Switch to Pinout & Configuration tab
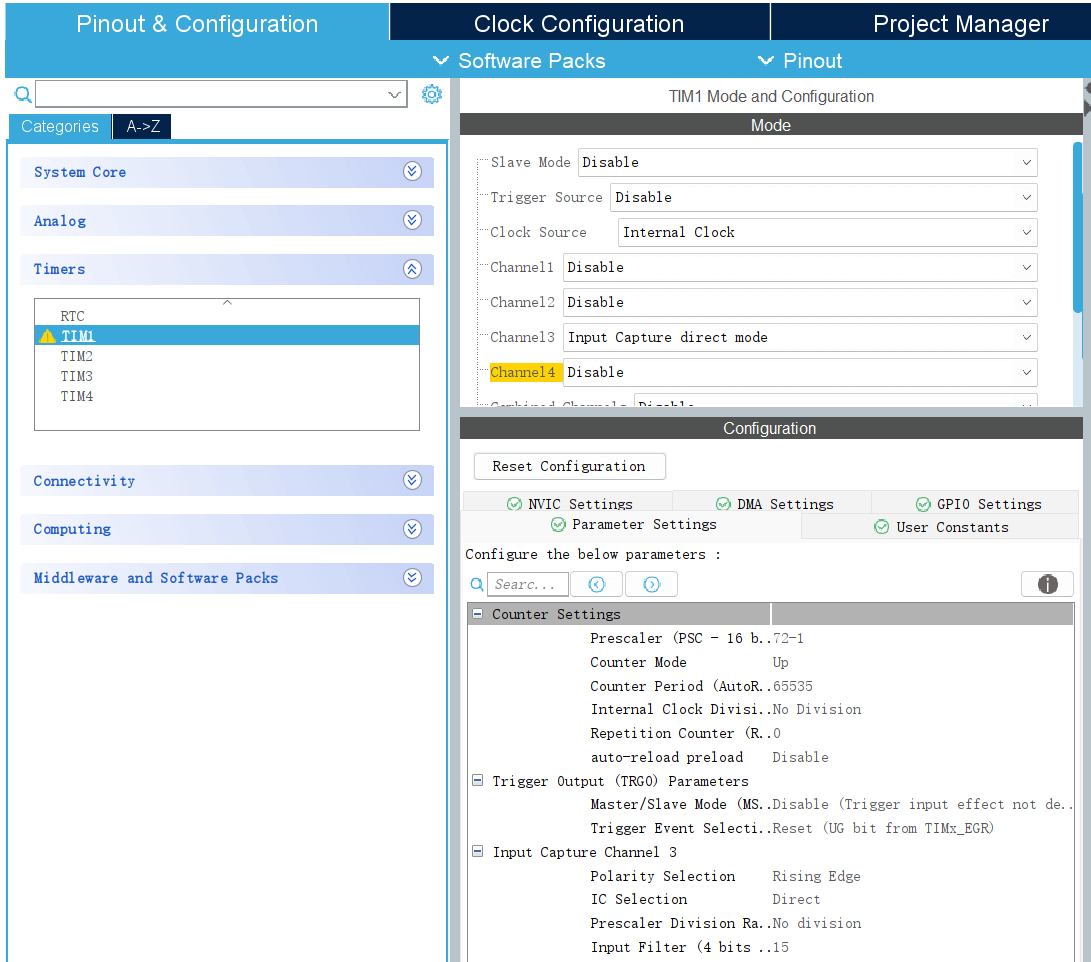 197,23
